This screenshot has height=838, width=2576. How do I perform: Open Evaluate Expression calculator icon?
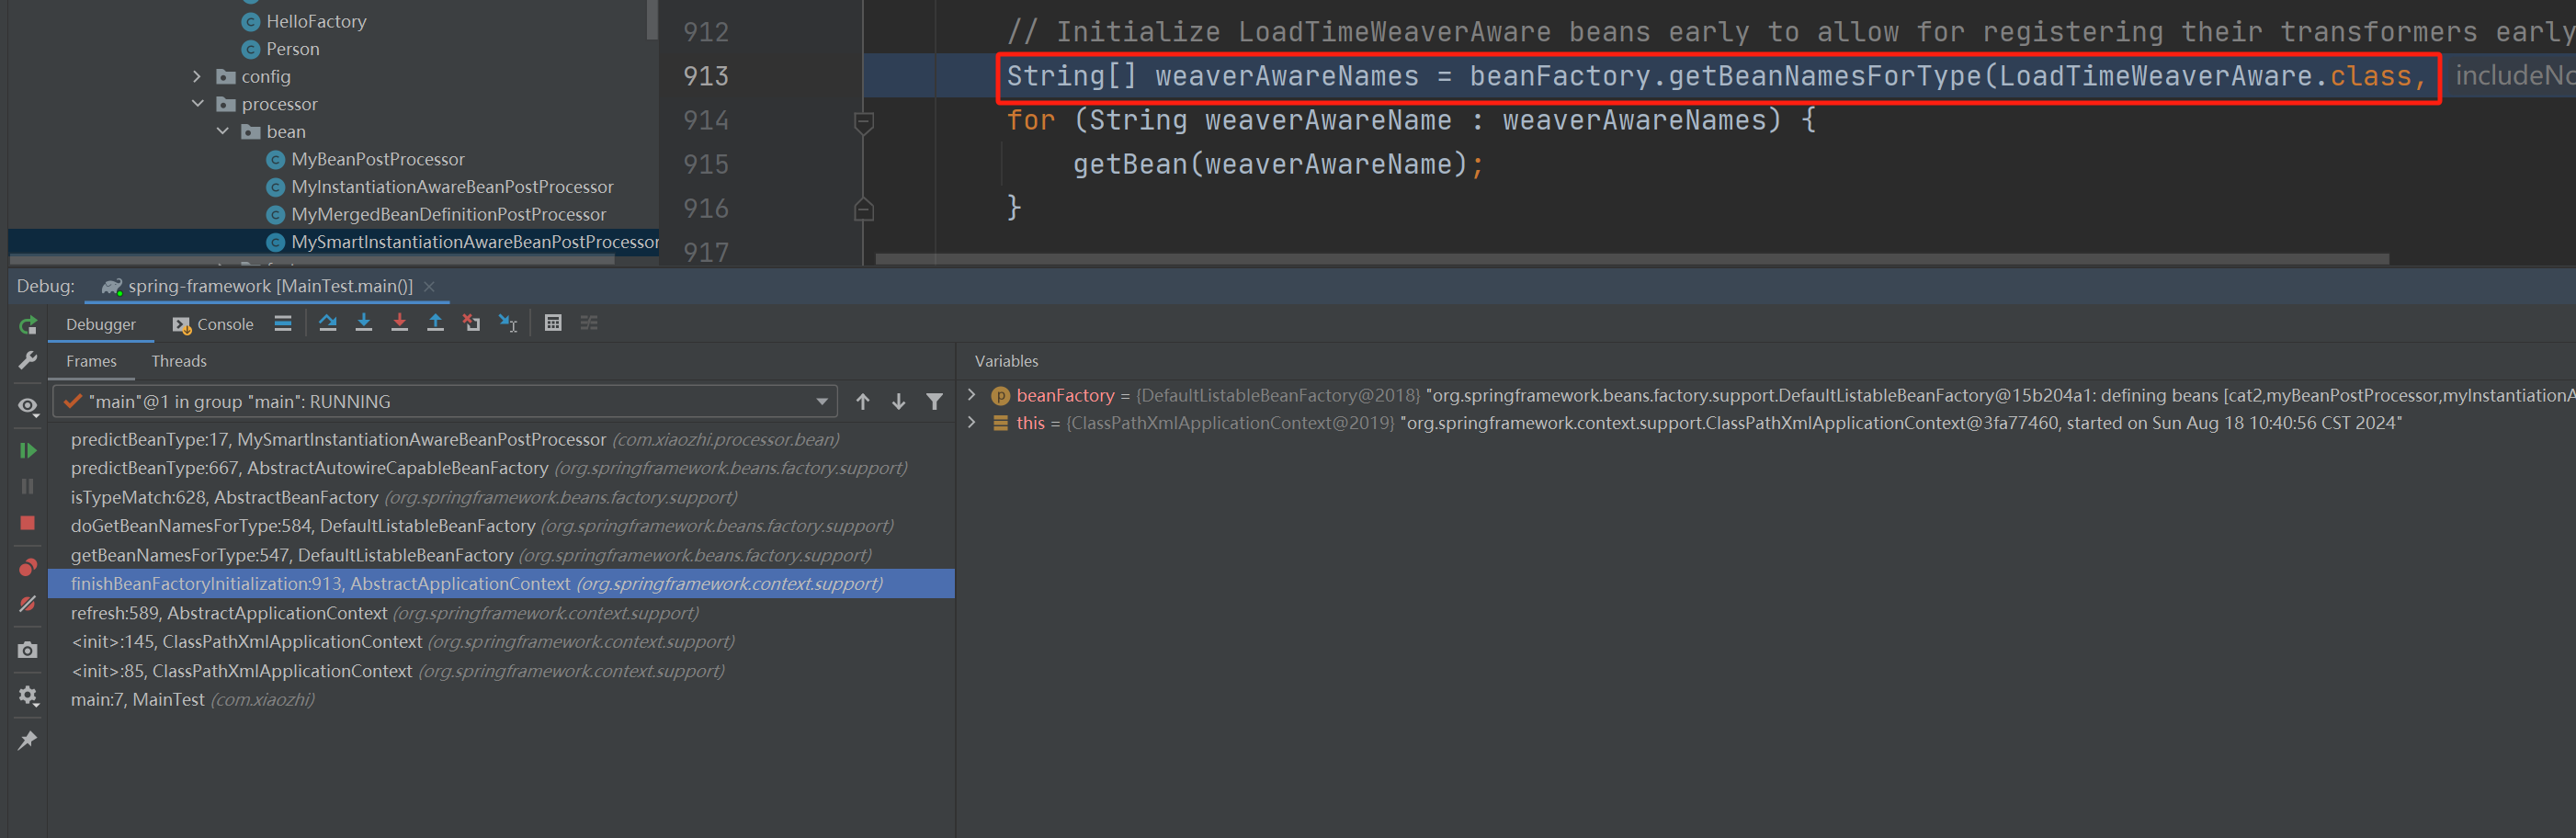point(553,323)
